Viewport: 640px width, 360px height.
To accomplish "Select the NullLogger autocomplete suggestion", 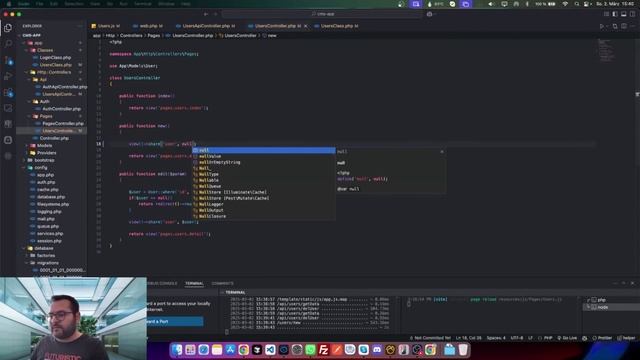I will coord(264,204).
